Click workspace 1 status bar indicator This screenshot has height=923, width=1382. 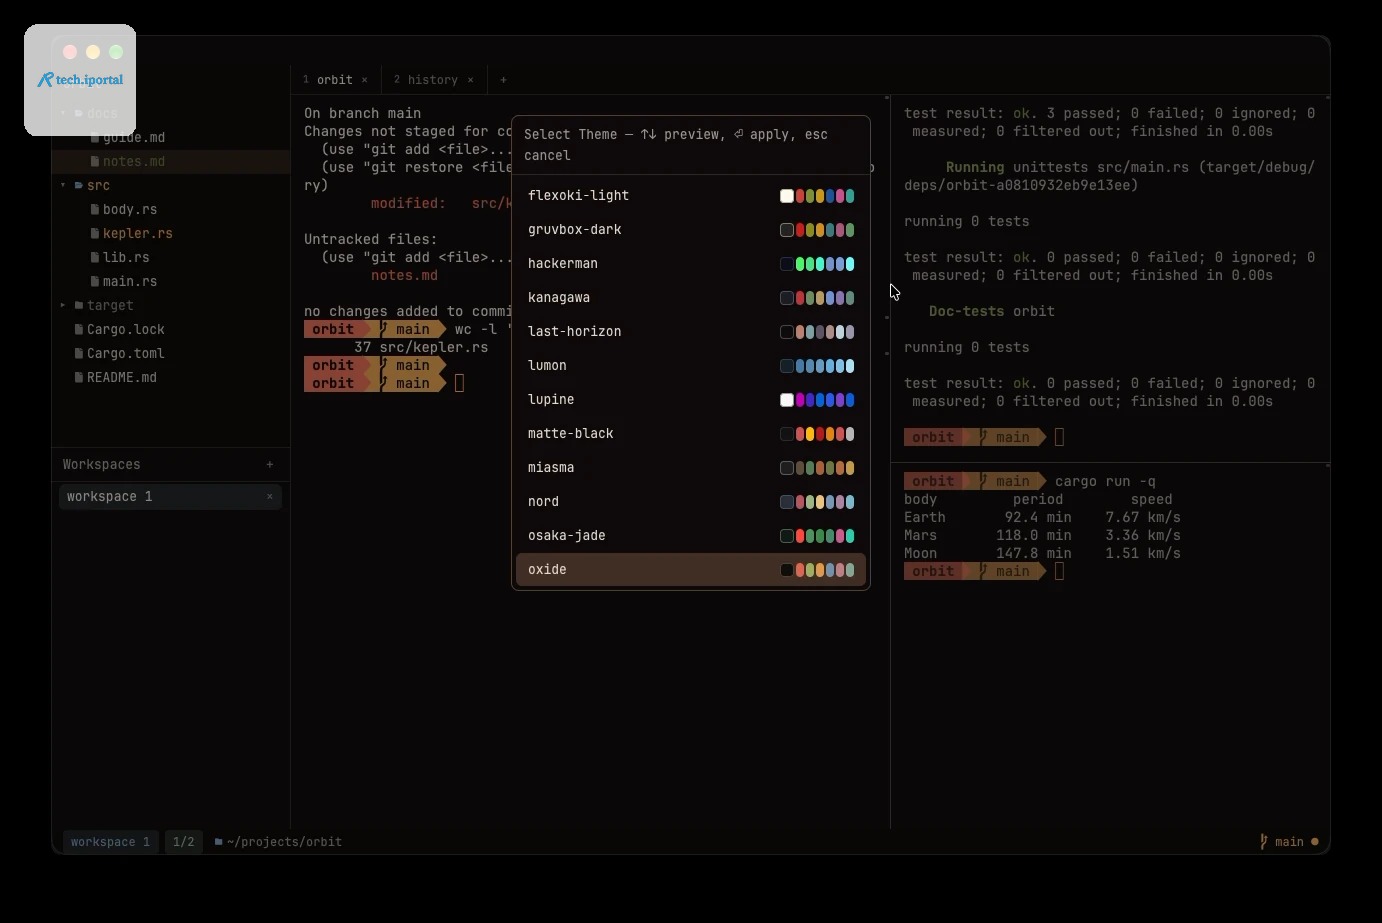pyautogui.click(x=110, y=842)
